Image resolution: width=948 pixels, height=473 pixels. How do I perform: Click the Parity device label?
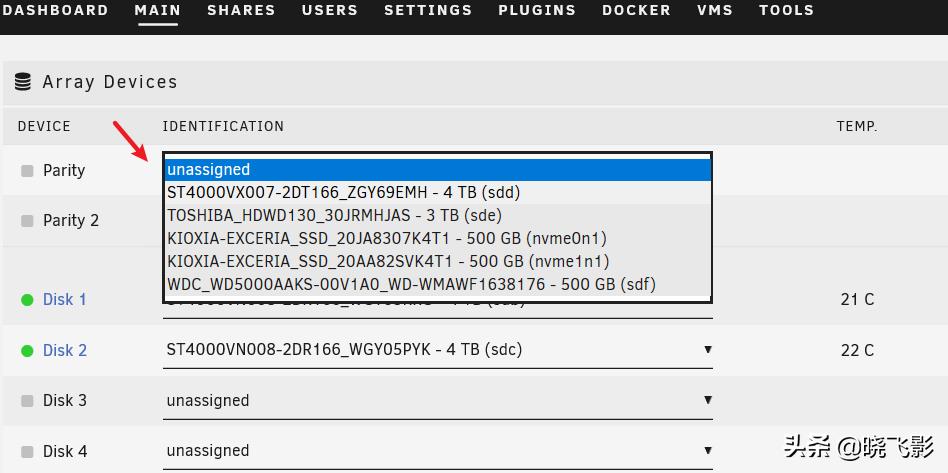tap(64, 171)
